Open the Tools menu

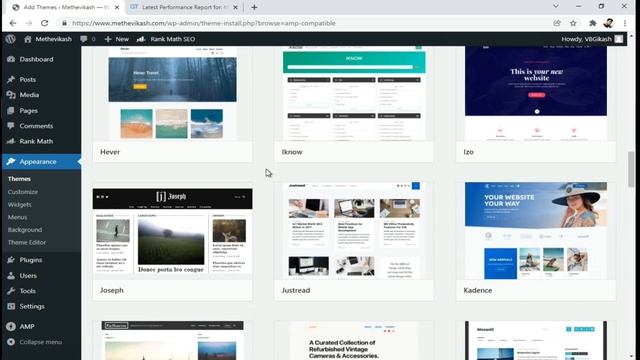click(27, 291)
